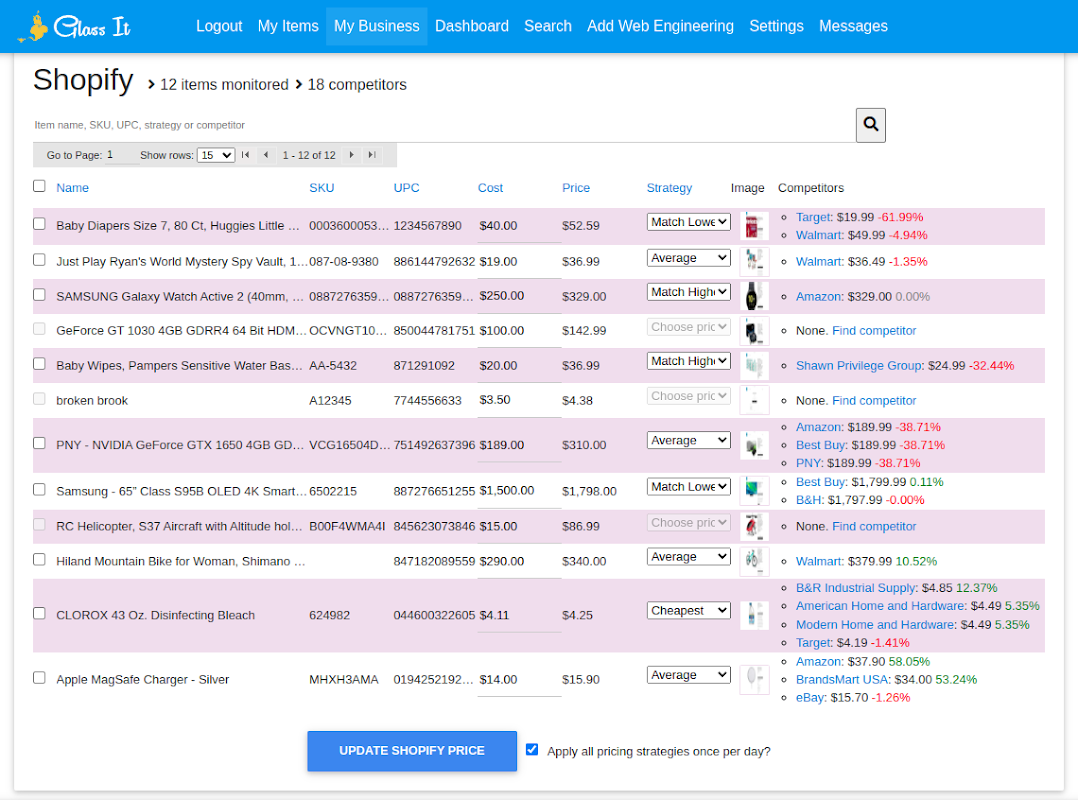Open the Show rows dropdown
1078x800 pixels.
215,155
